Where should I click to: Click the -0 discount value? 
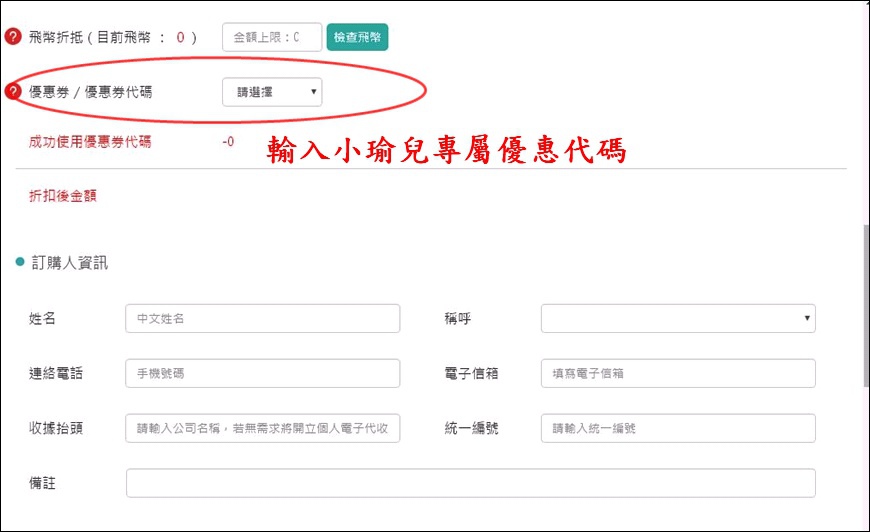pyautogui.click(x=228, y=142)
